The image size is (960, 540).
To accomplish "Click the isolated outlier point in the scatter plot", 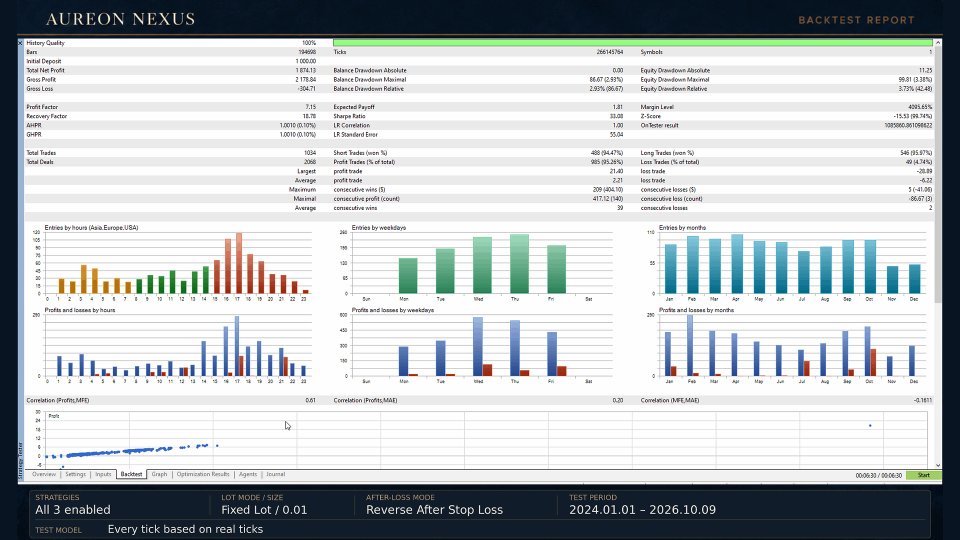I will tap(870, 426).
